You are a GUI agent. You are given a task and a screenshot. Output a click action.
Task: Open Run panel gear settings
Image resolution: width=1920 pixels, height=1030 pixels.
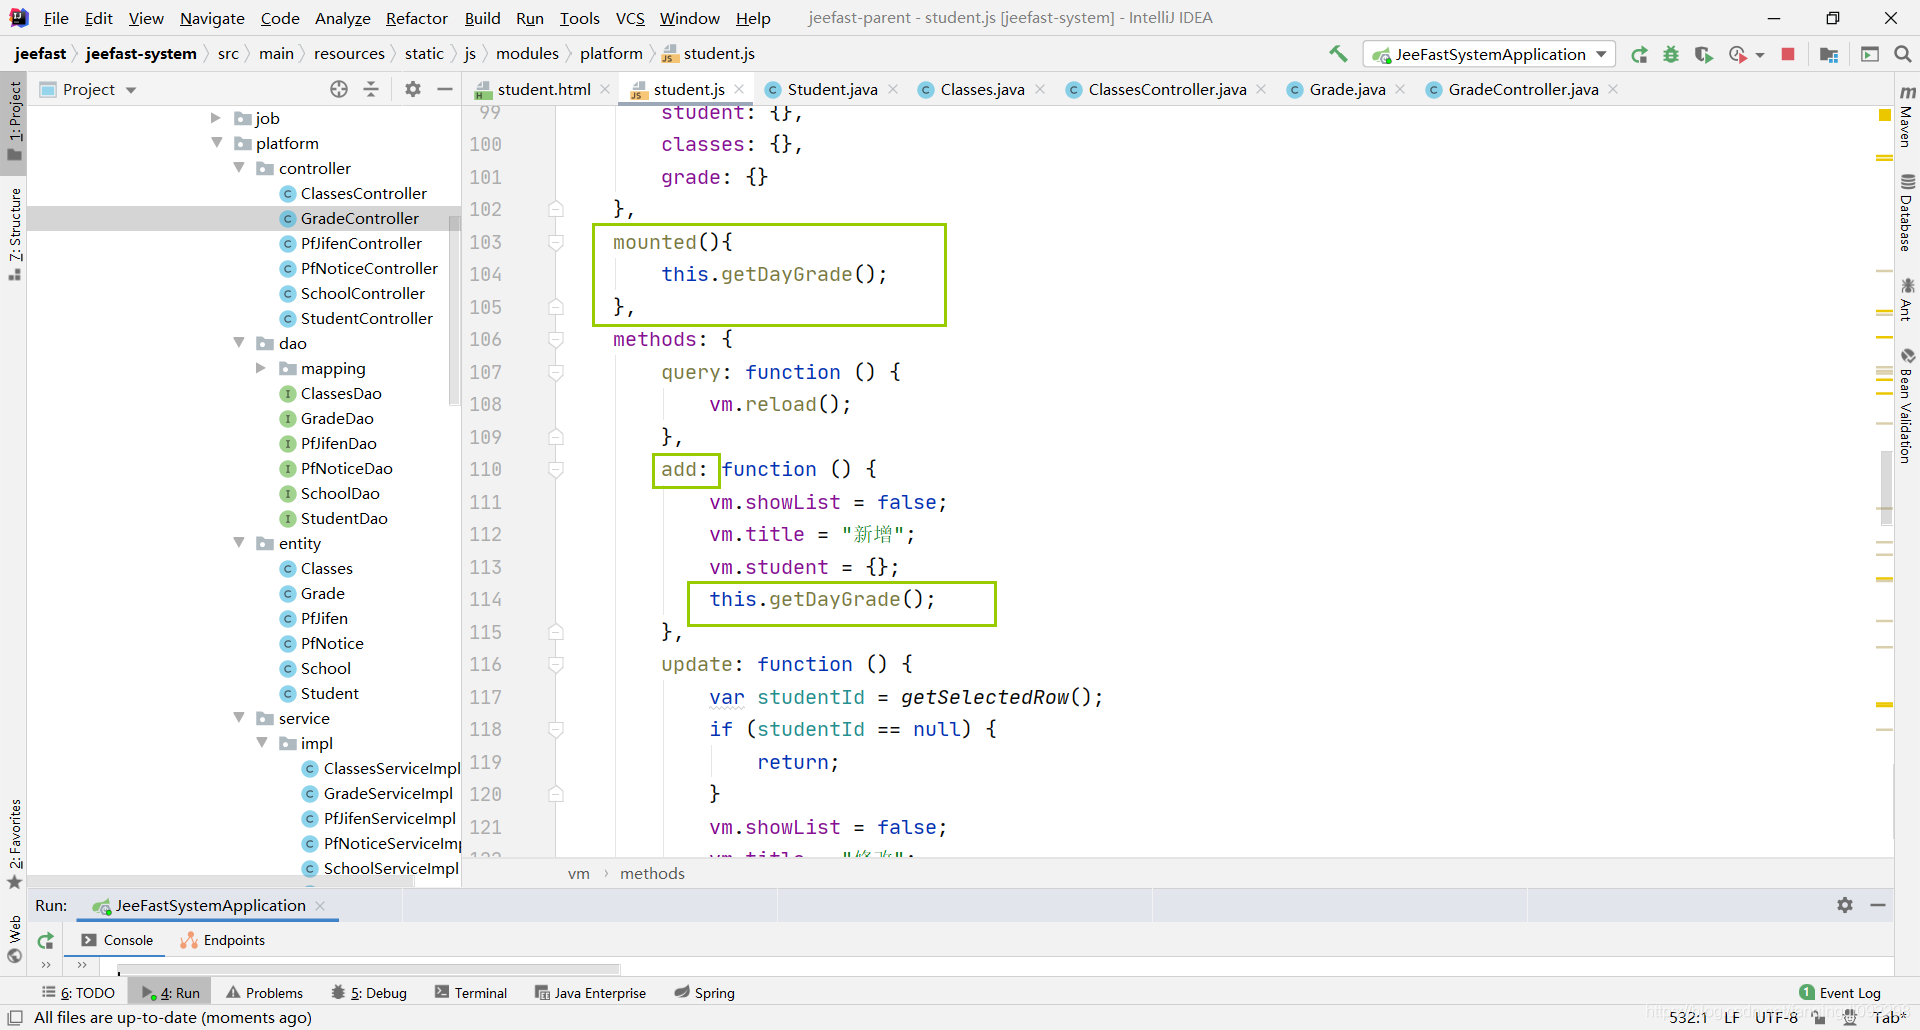coord(1845,905)
